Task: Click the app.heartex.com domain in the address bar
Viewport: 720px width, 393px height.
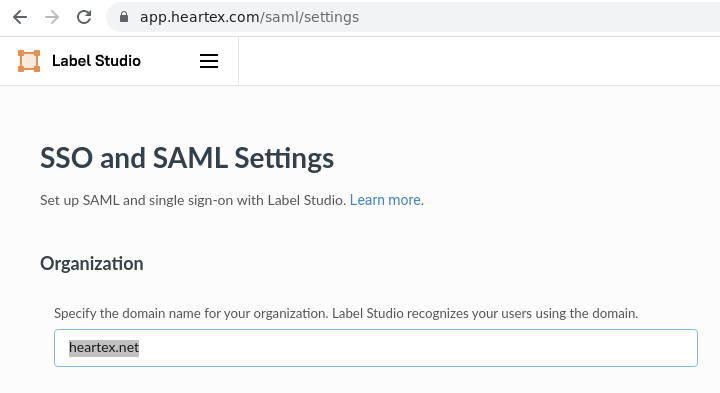Action: pyautogui.click(x=200, y=17)
